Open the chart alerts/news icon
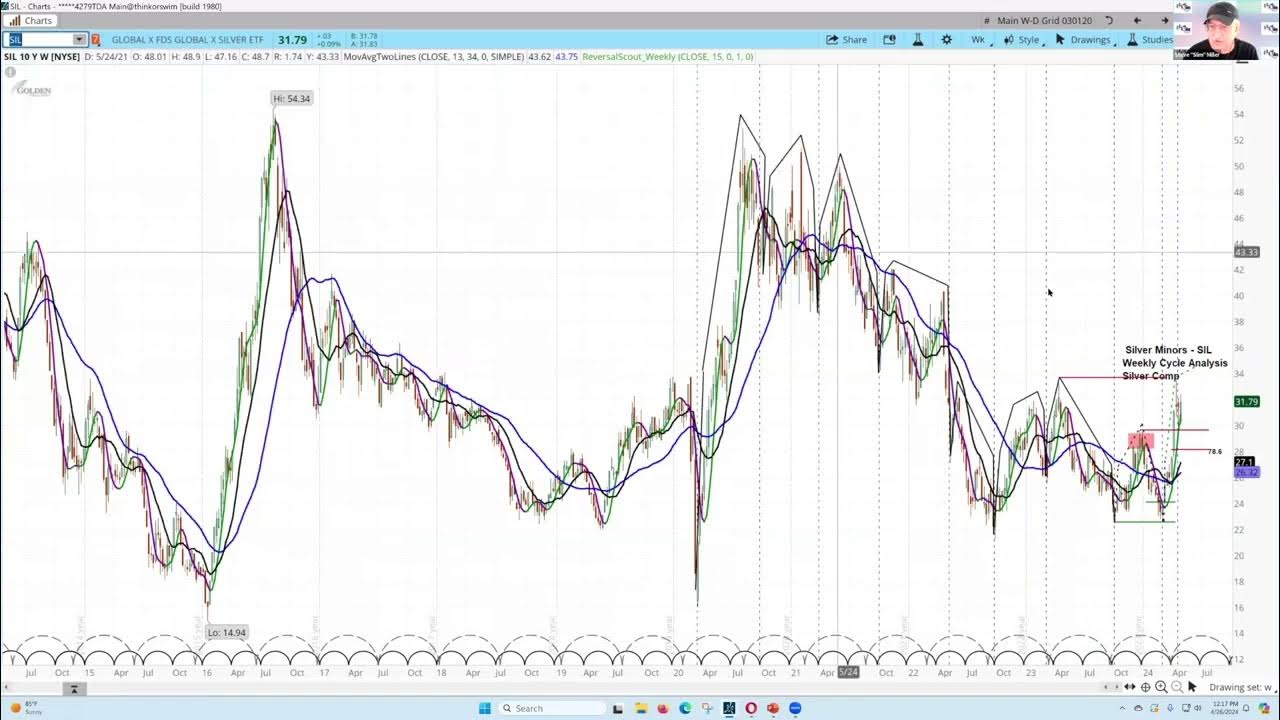Image resolution: width=1280 pixels, height=720 pixels. [889, 40]
